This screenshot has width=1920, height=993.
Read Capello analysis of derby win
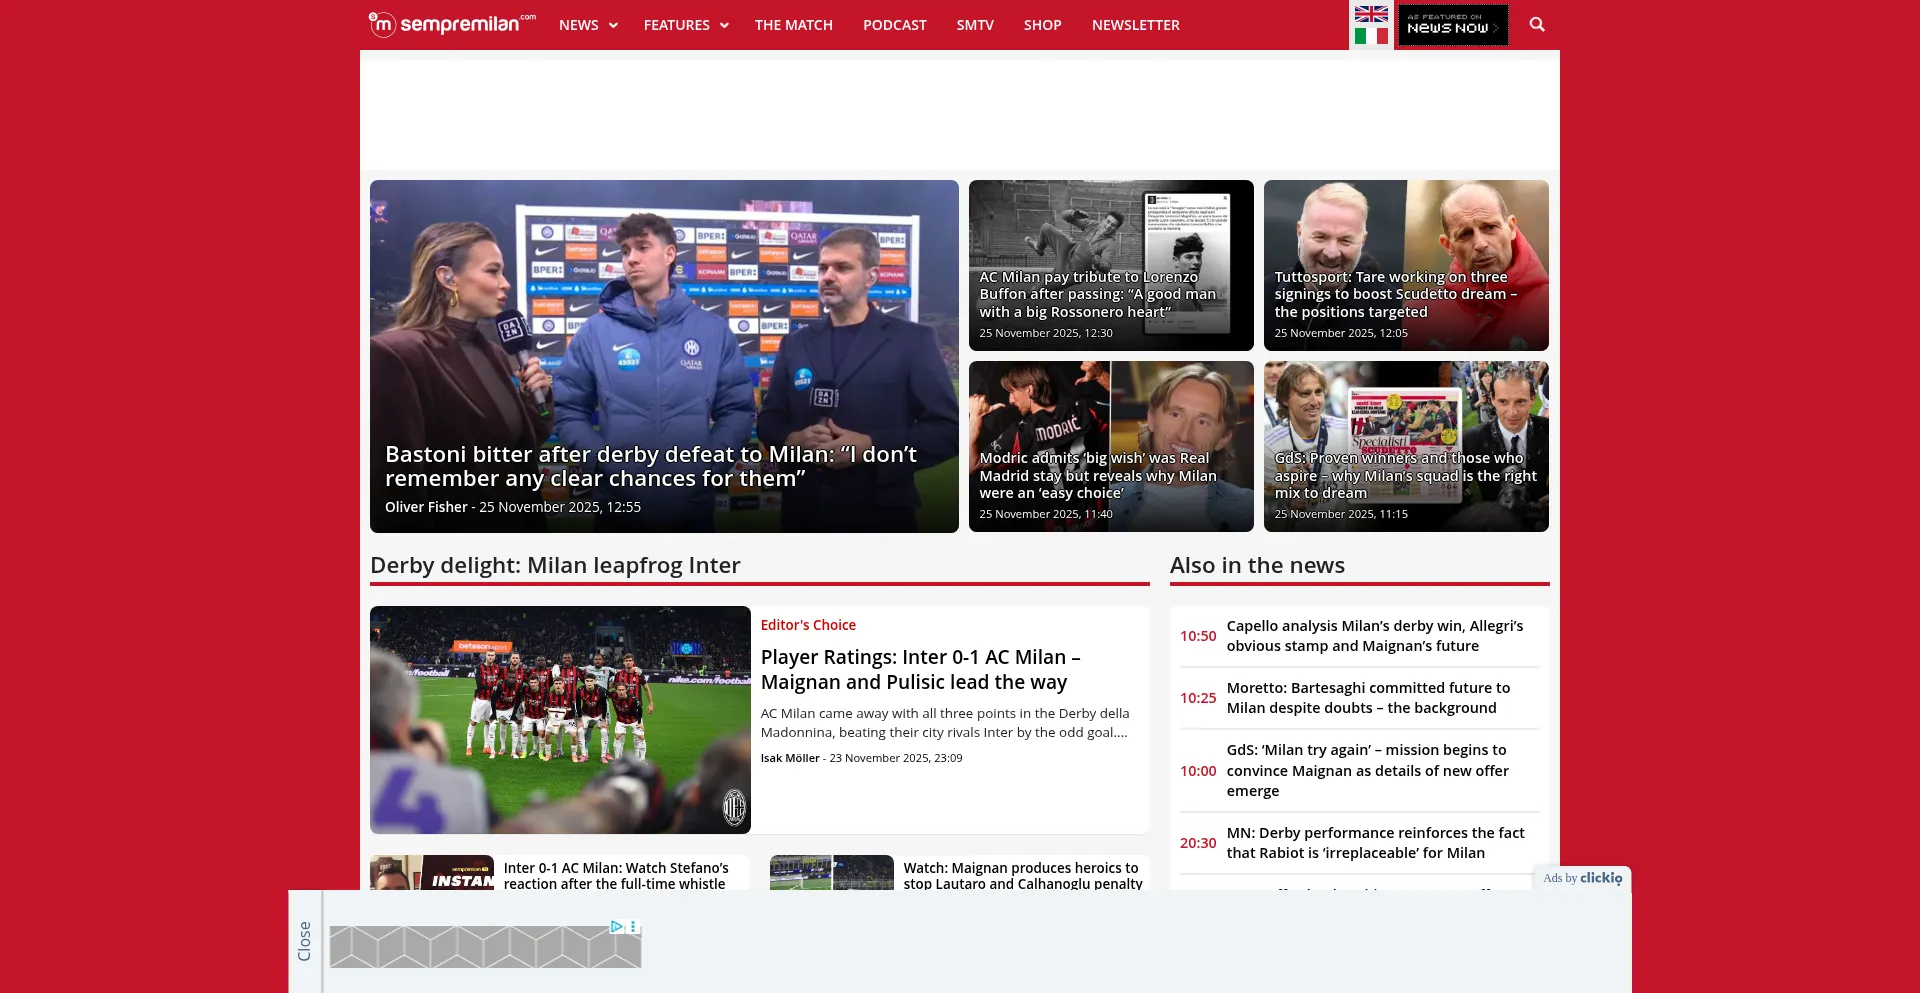click(1375, 636)
